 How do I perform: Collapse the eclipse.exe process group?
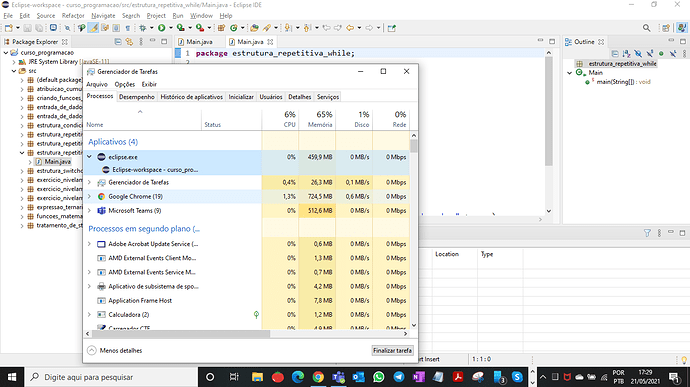coord(89,157)
